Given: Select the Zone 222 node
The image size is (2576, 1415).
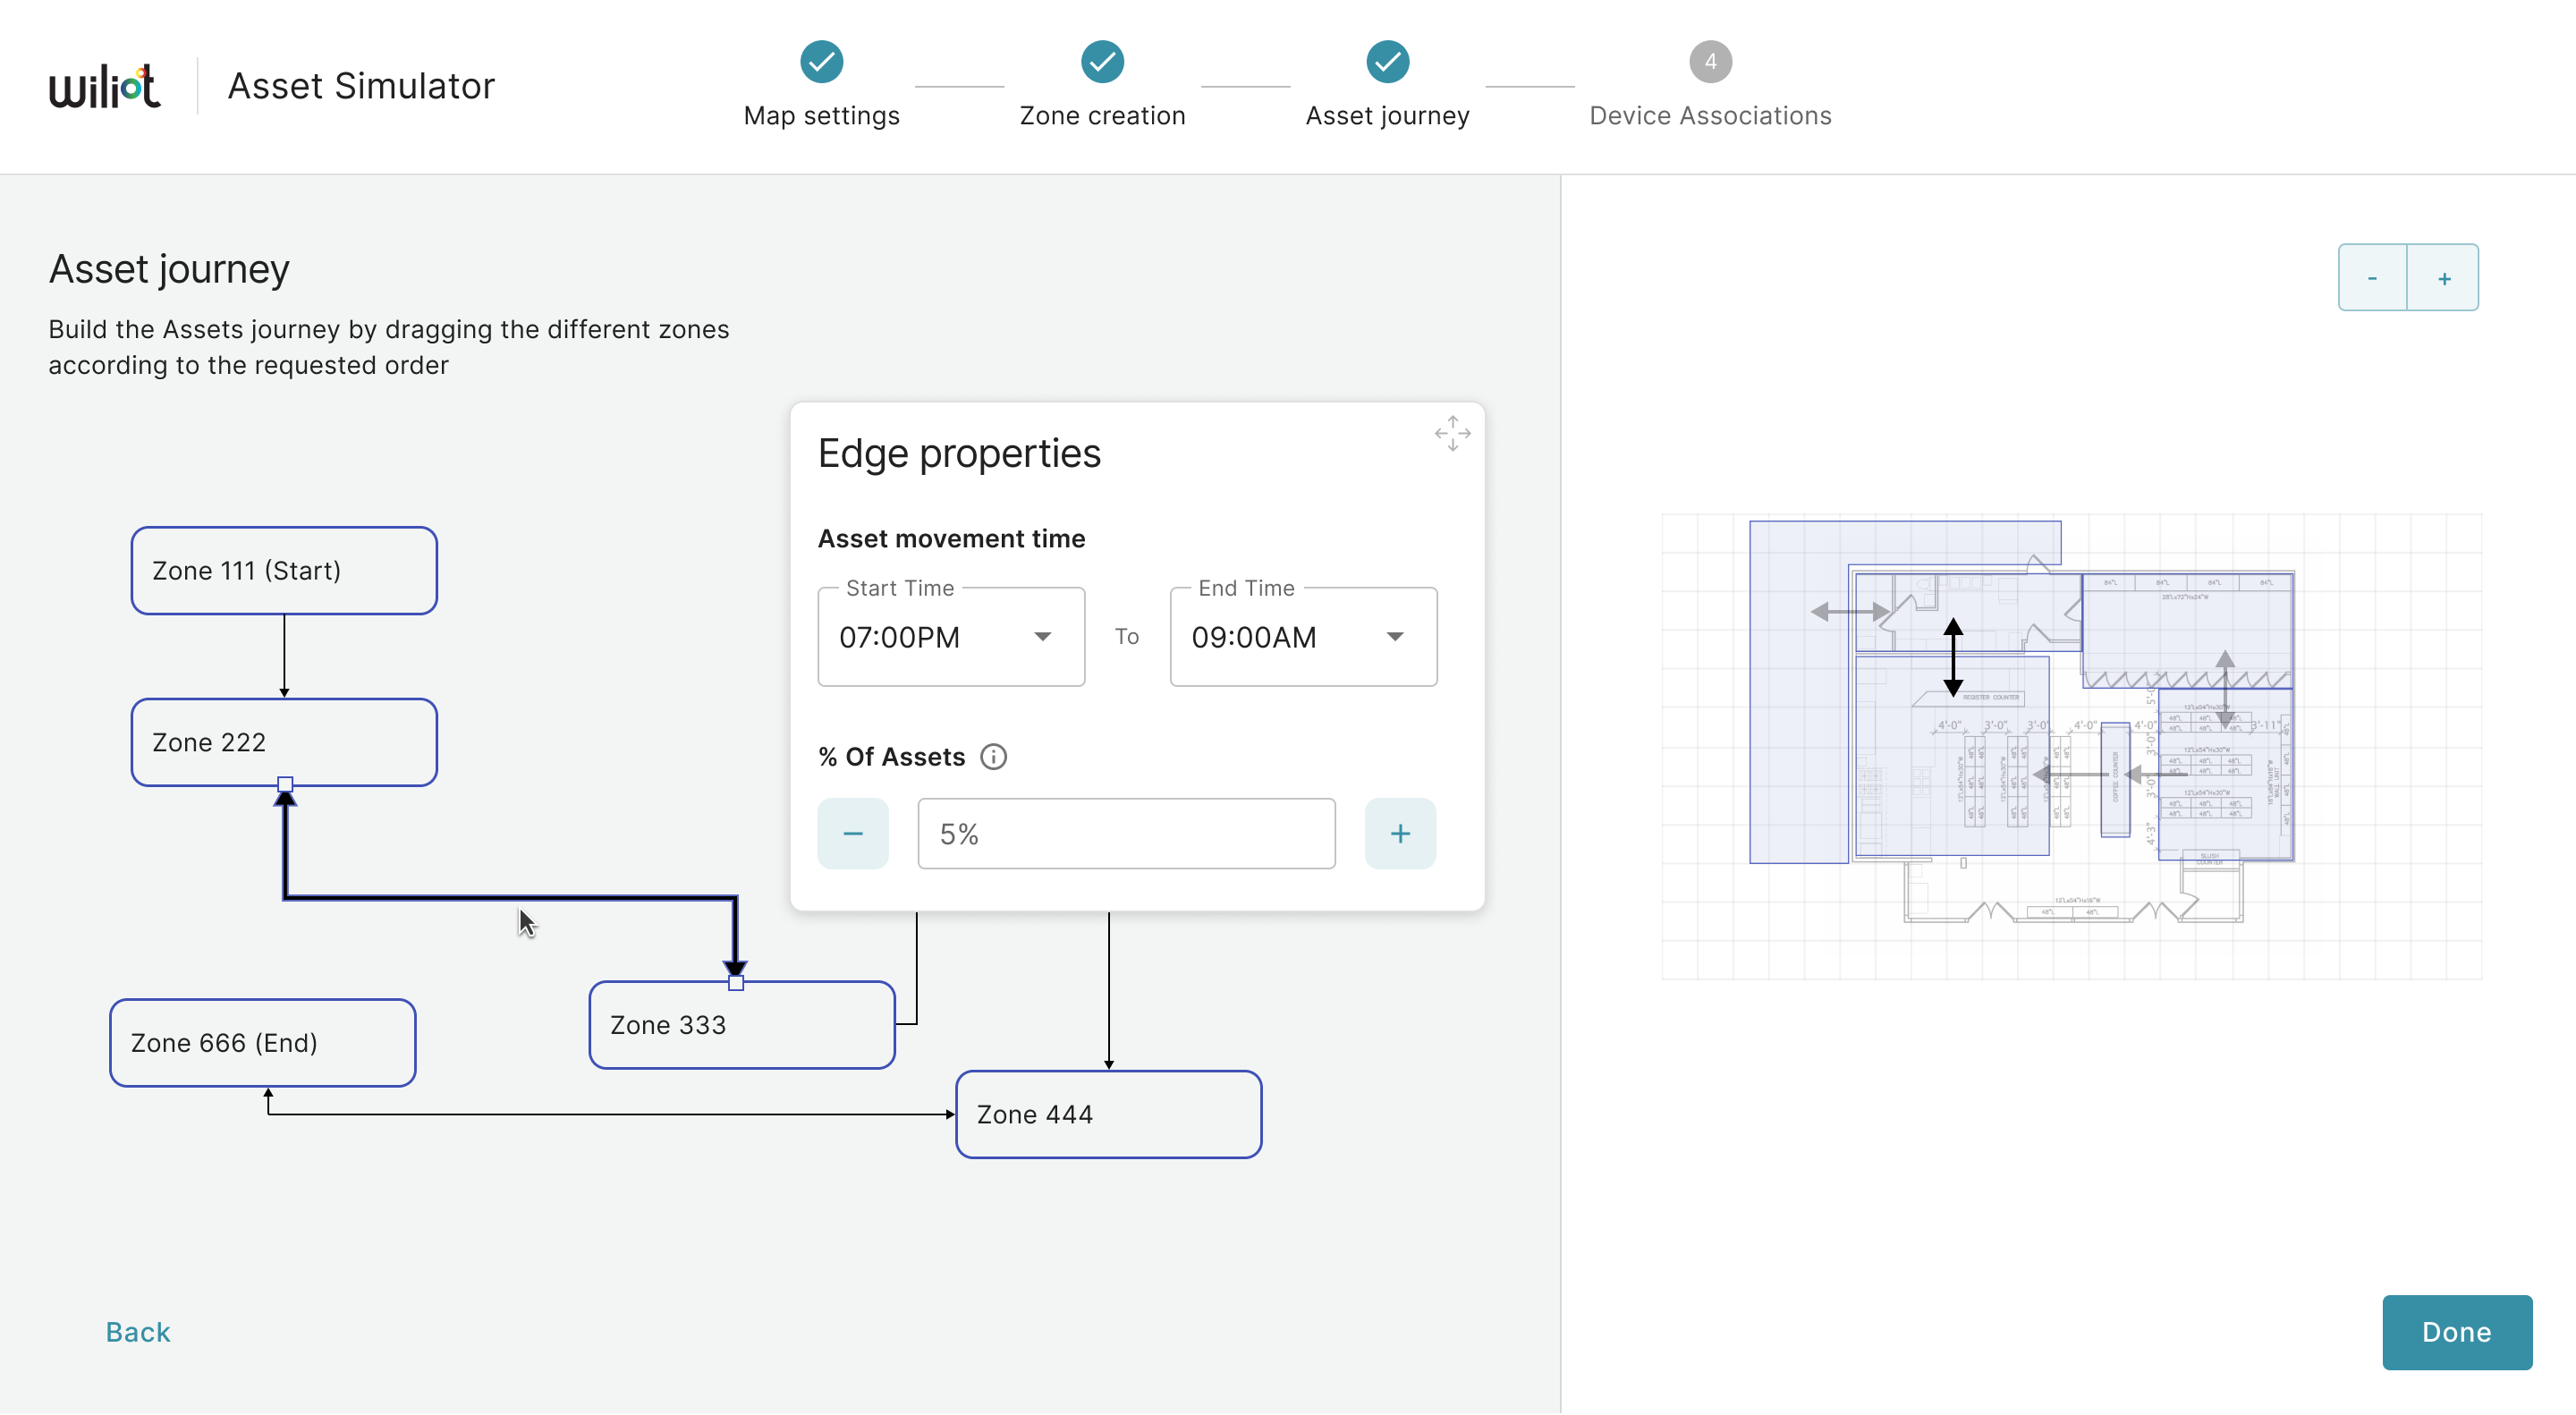Looking at the screenshot, I should pyautogui.click(x=284, y=742).
